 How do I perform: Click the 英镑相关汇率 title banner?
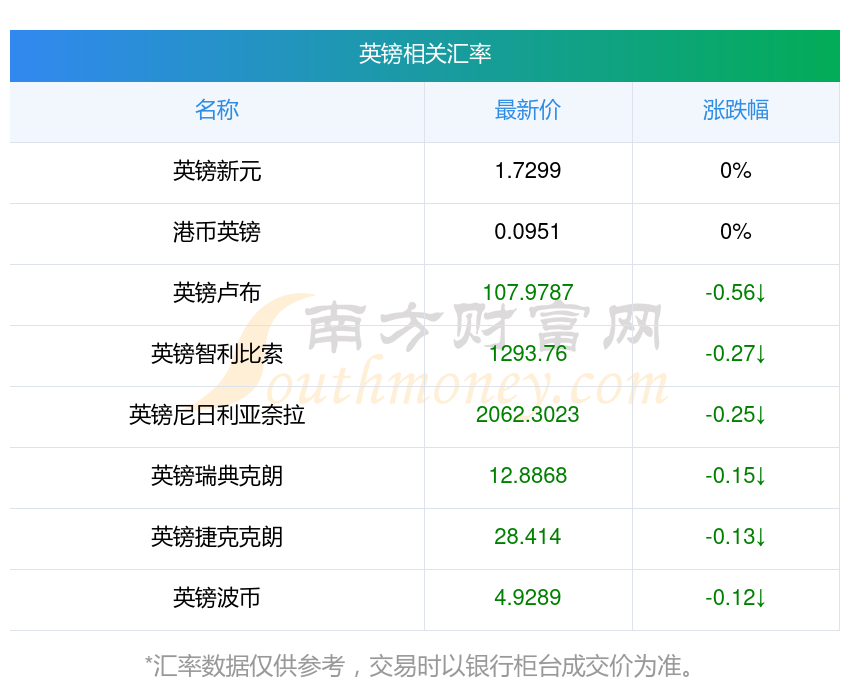424,55
